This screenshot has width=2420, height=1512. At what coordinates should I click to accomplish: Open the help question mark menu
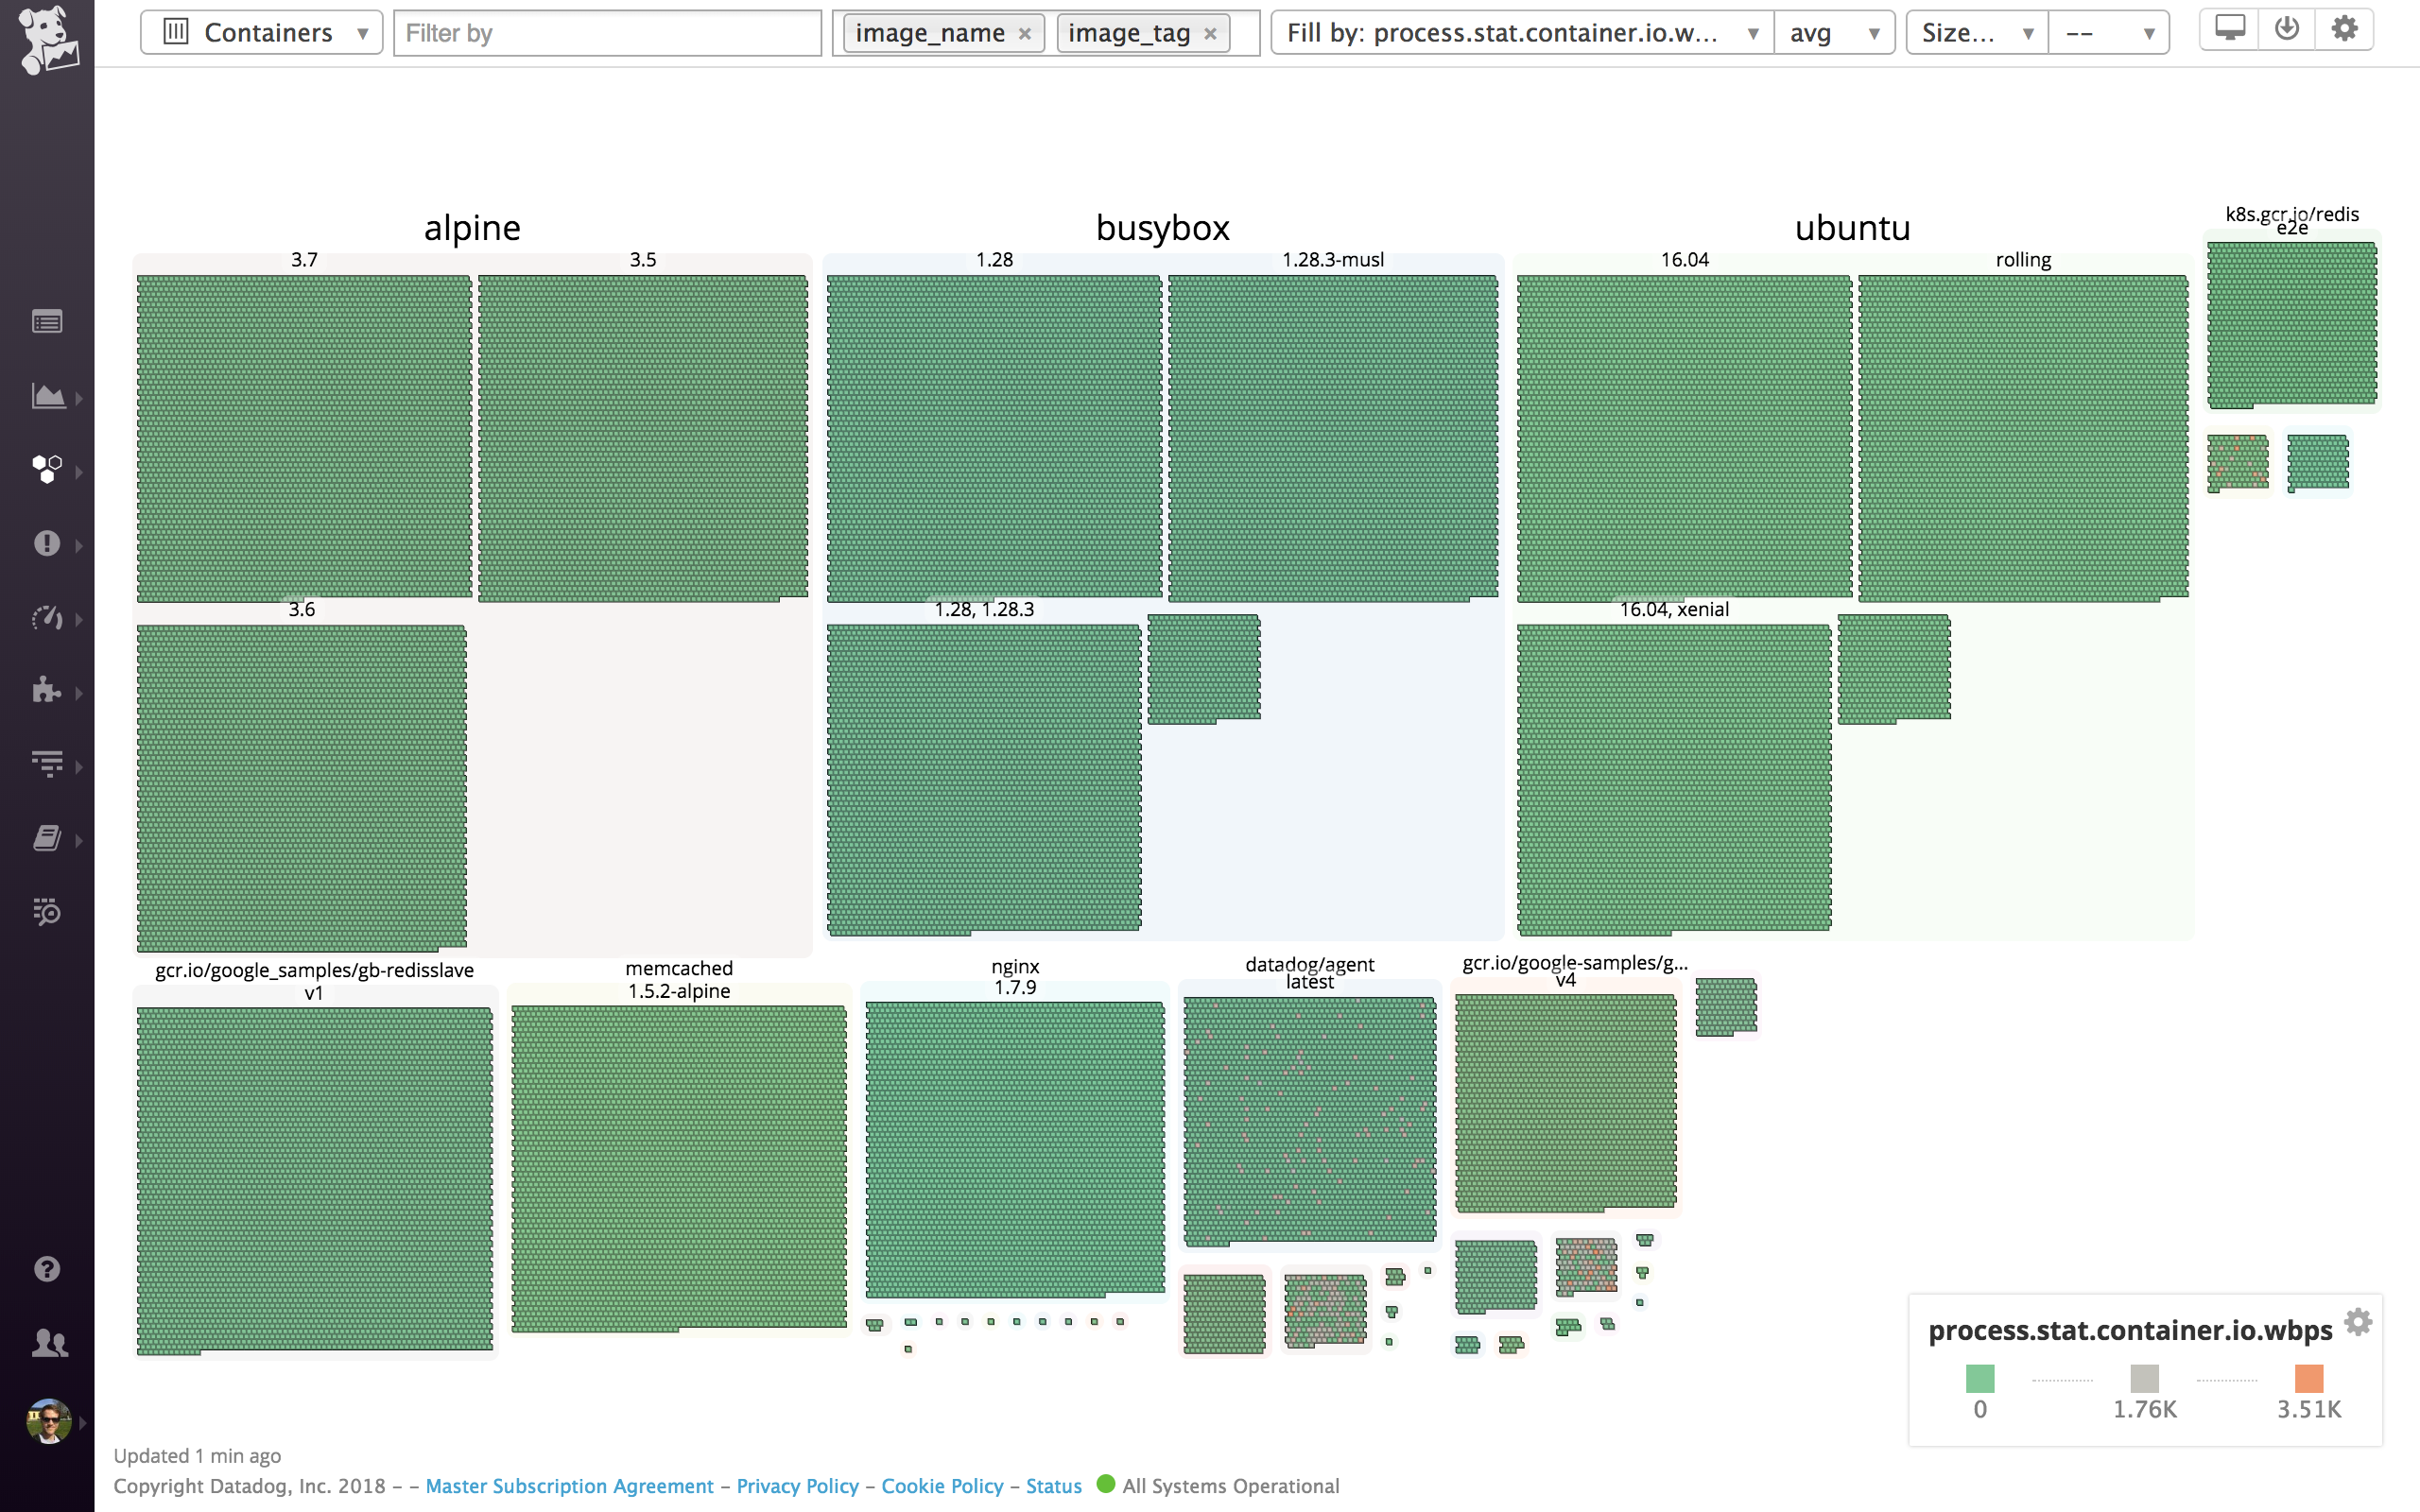47,1268
